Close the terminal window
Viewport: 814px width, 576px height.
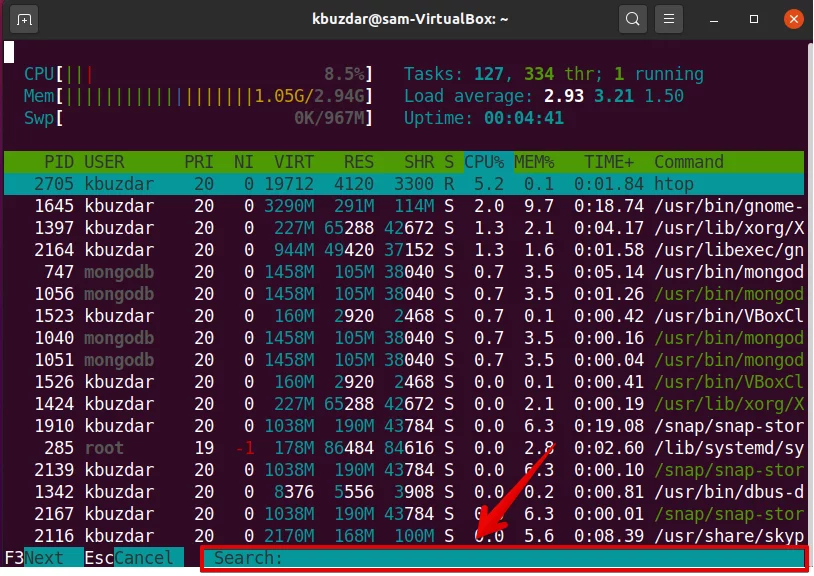click(x=793, y=20)
